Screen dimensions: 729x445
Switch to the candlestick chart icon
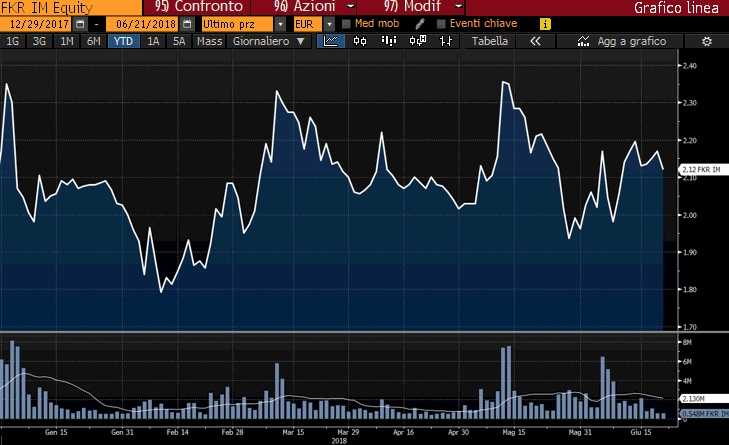point(360,41)
